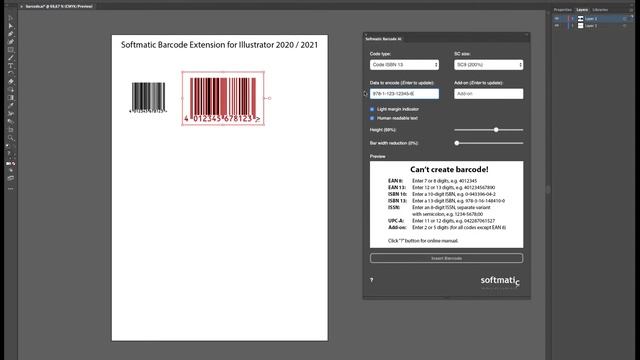This screenshot has height=360, width=640.
Task: Select the Type tool
Action: pos(11,66)
